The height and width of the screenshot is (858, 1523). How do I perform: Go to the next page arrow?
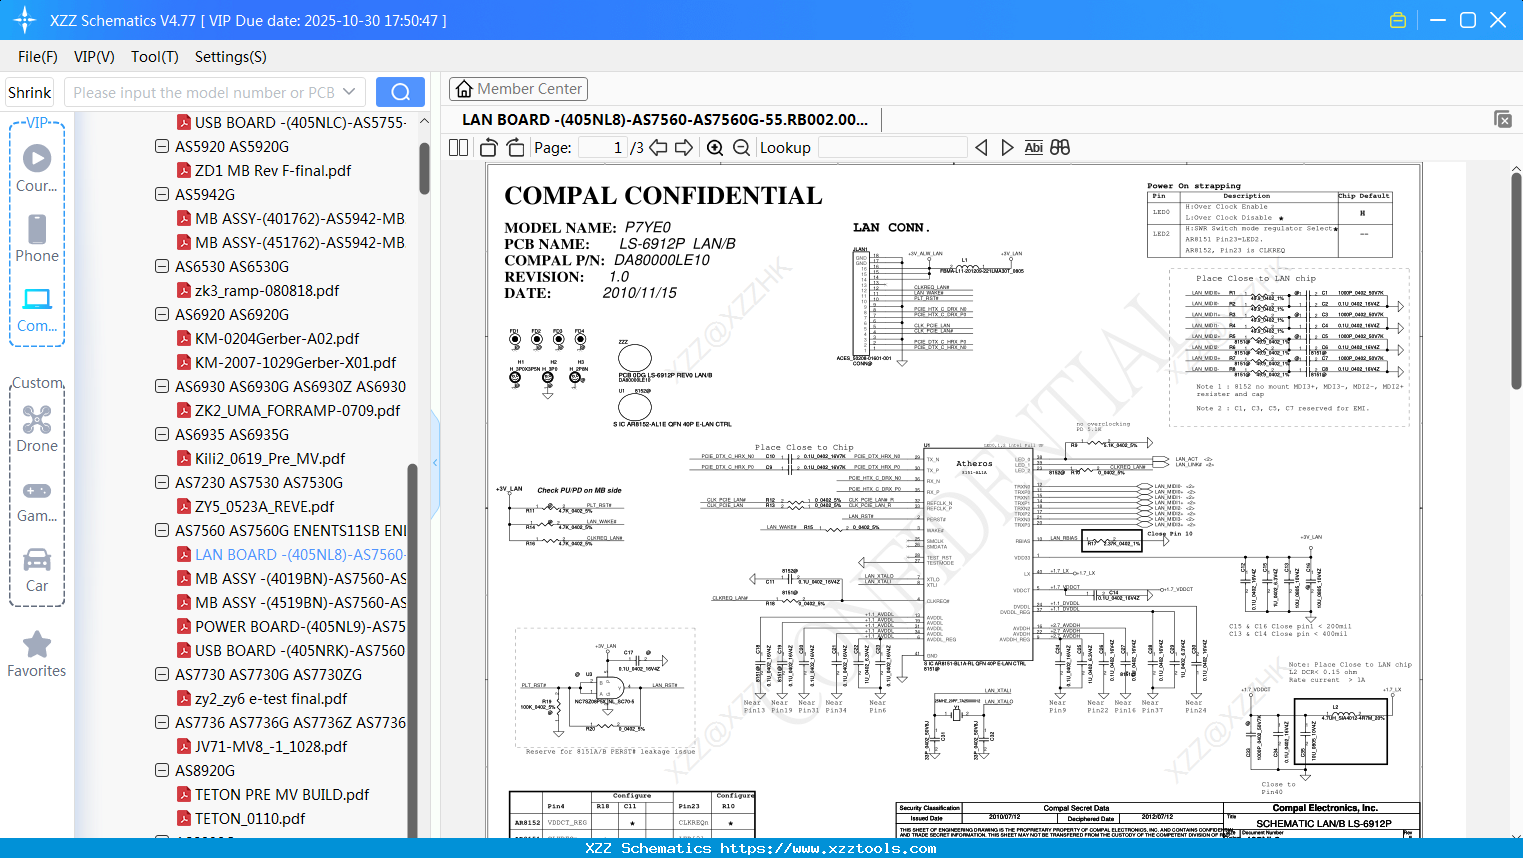pyautogui.click(x=684, y=147)
